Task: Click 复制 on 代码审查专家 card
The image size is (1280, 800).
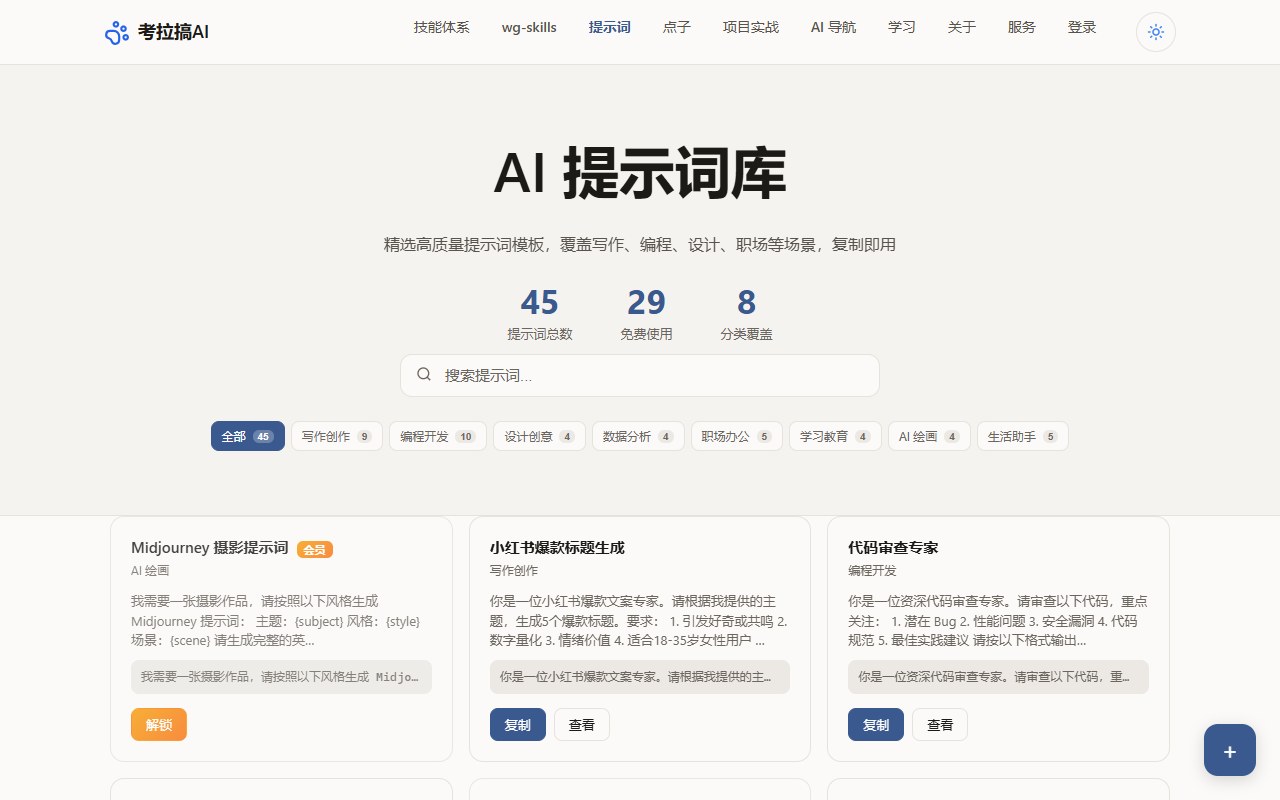Action: [876, 725]
